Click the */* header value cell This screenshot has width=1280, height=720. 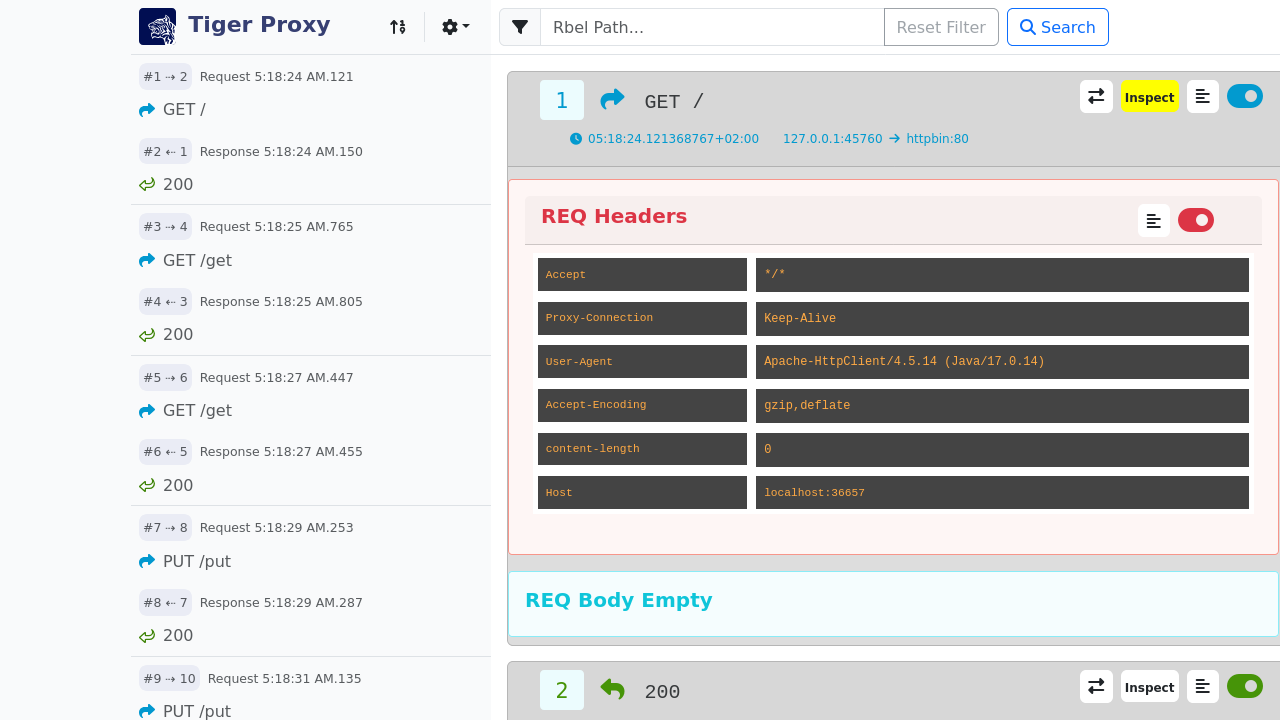point(1002,275)
